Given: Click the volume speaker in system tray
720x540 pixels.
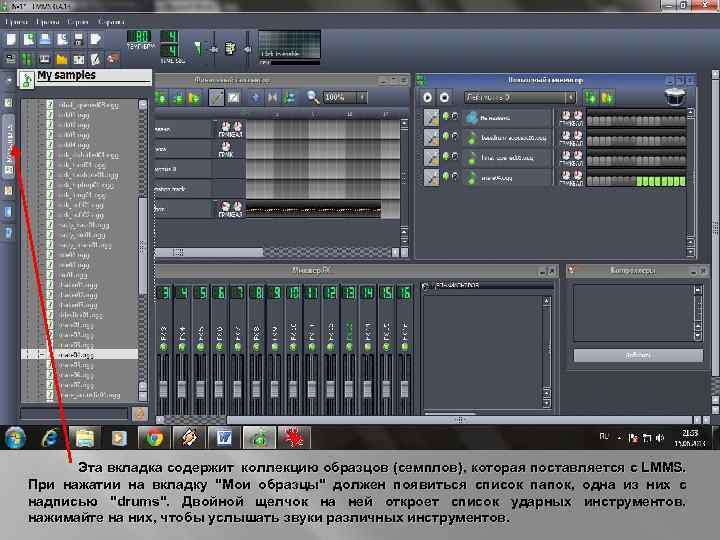Looking at the screenshot, I should (660, 438).
